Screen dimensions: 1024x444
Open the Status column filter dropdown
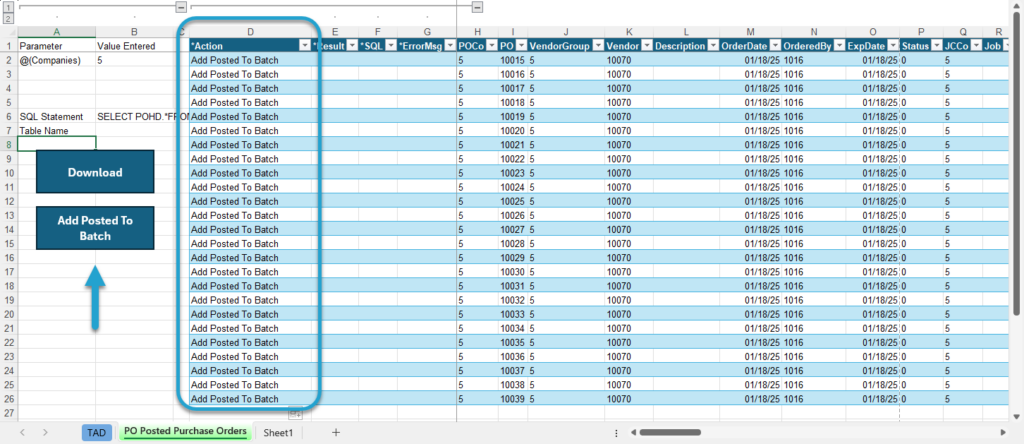(935, 46)
